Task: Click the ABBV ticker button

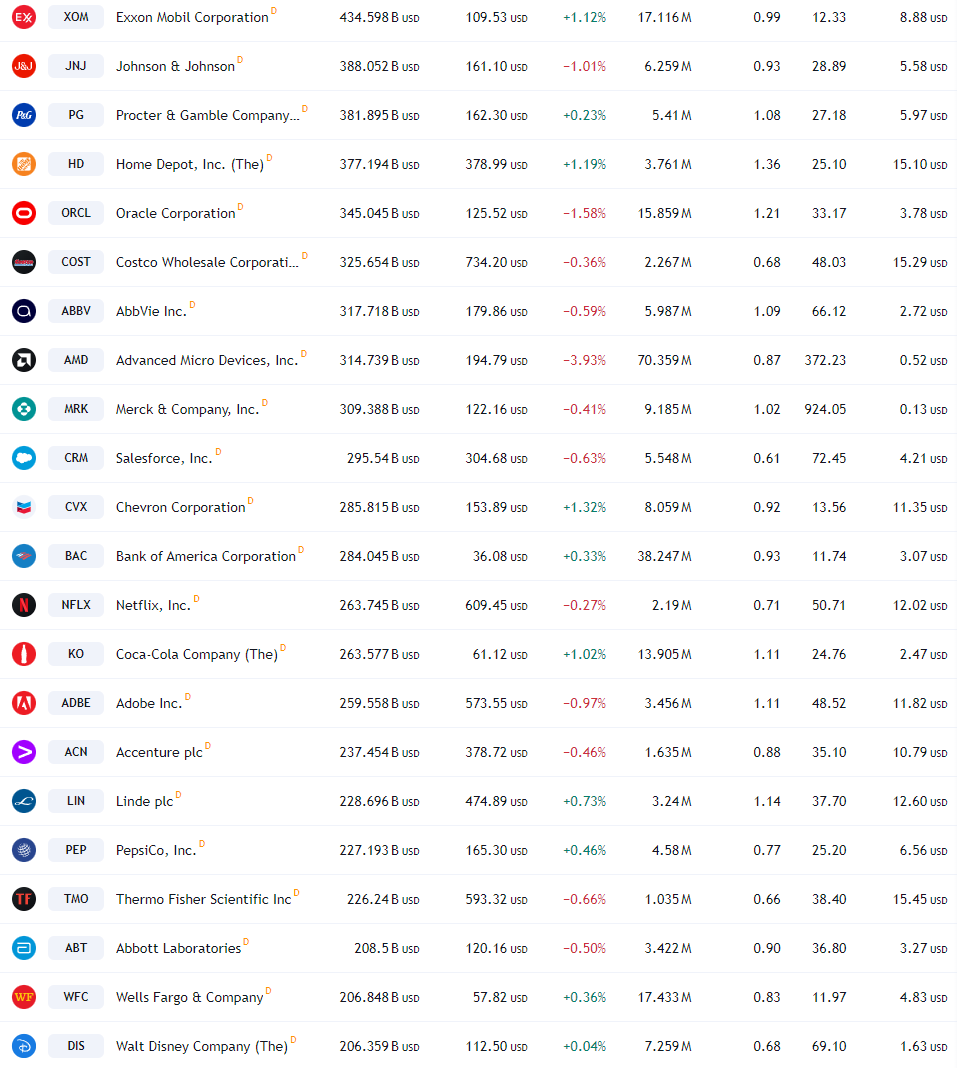Action: 76,311
